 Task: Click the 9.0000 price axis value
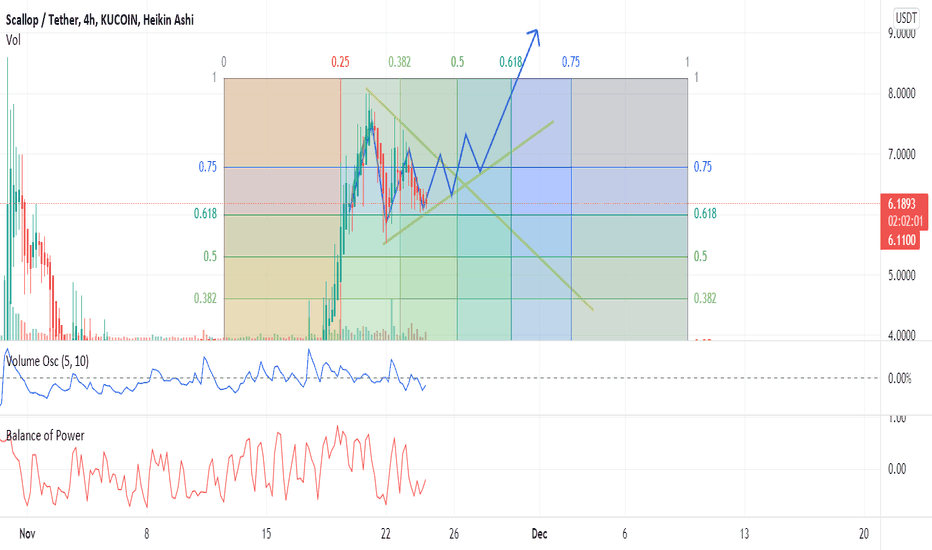[x=902, y=34]
